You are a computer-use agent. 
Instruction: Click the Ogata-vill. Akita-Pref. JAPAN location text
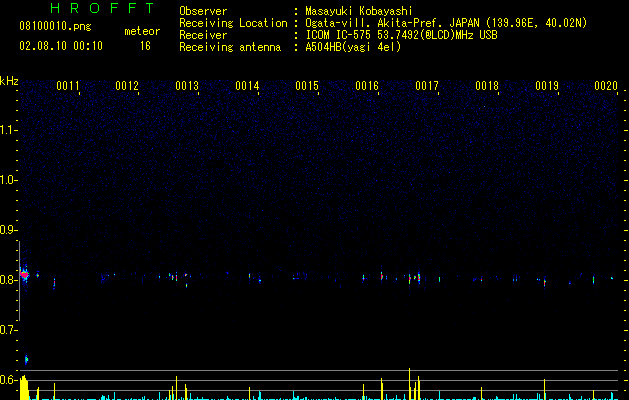click(x=446, y=23)
